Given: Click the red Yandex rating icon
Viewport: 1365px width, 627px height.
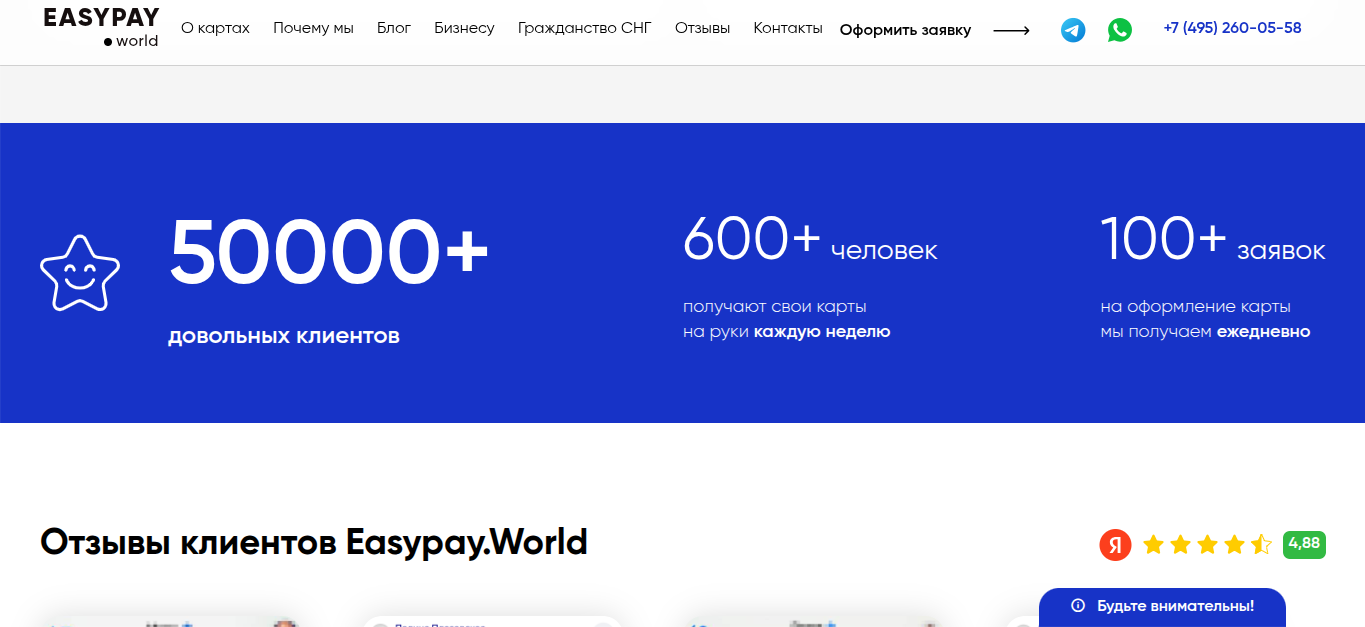Looking at the screenshot, I should [x=1115, y=545].
